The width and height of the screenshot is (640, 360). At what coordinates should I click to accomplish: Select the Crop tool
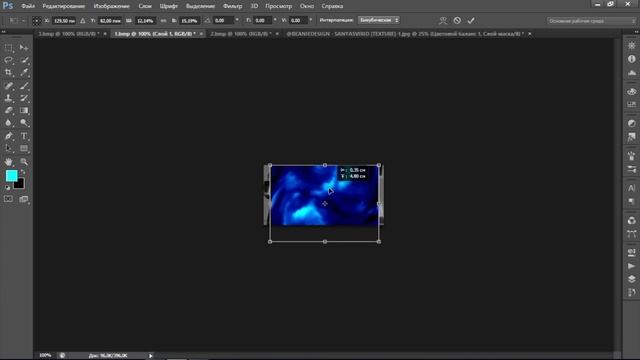click(x=9, y=72)
